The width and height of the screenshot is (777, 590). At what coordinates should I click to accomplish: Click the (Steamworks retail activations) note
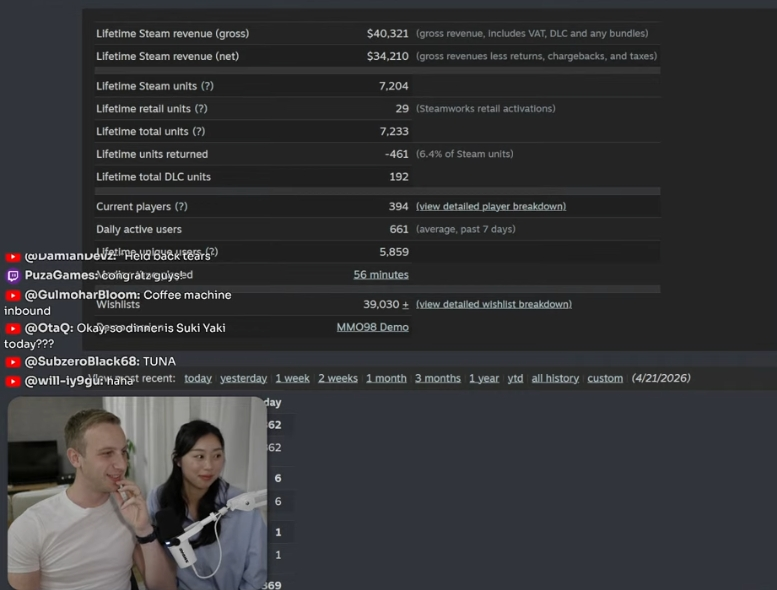pyautogui.click(x=486, y=108)
